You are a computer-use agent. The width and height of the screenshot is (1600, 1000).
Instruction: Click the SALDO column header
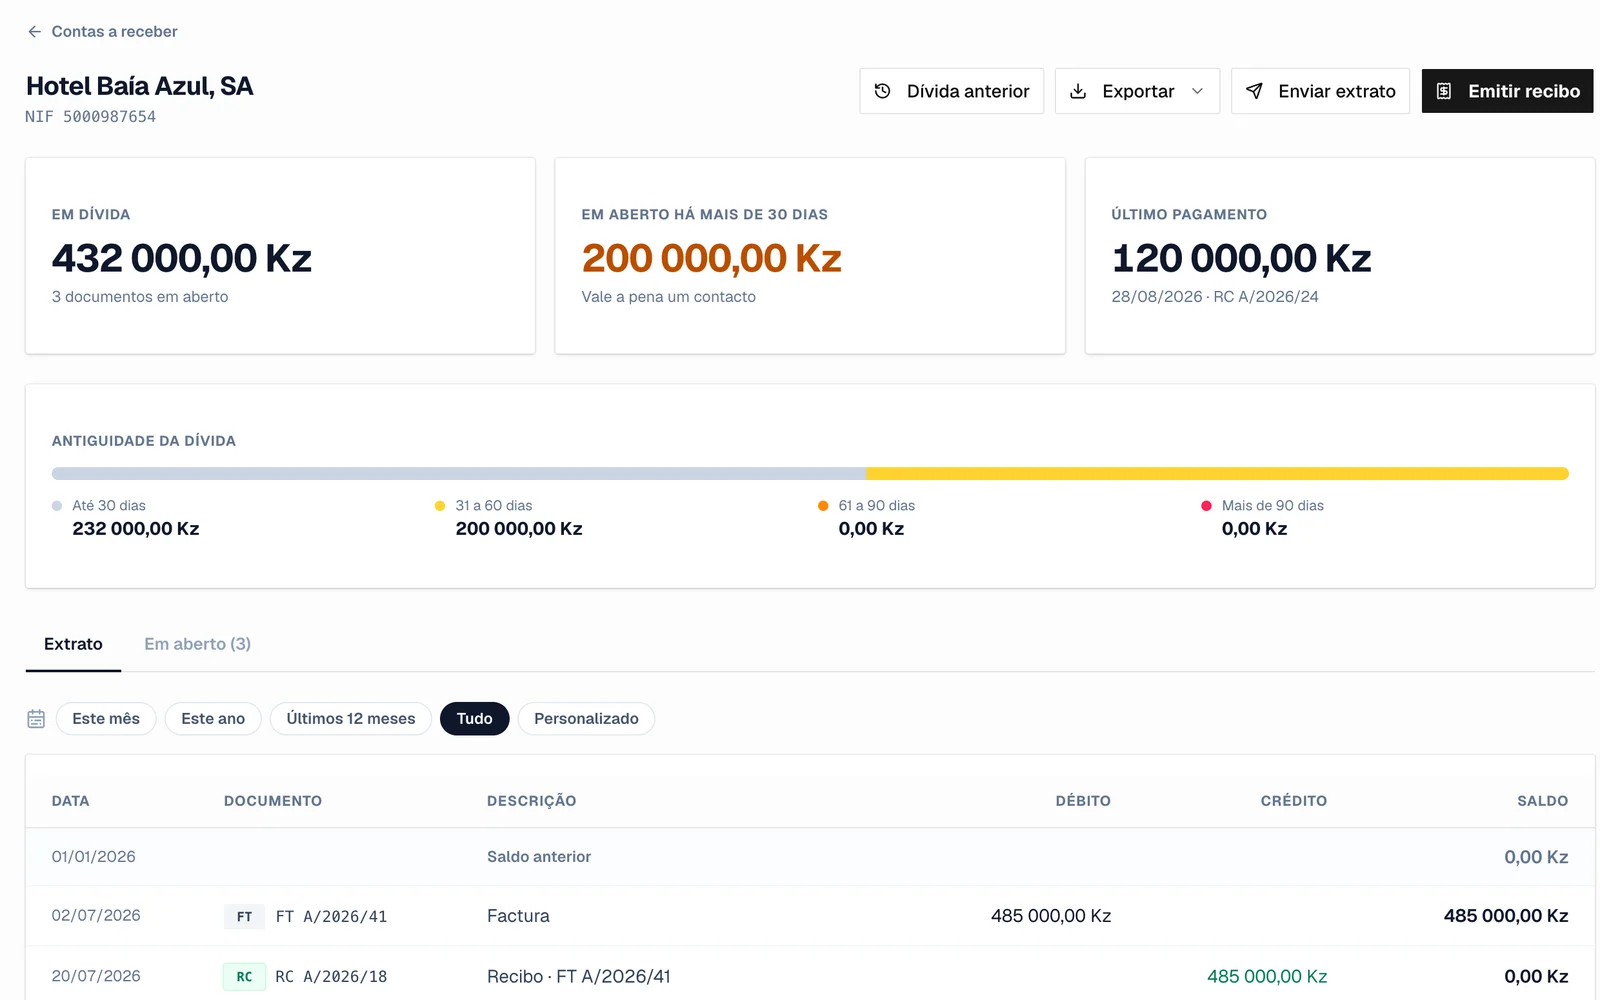(x=1542, y=801)
